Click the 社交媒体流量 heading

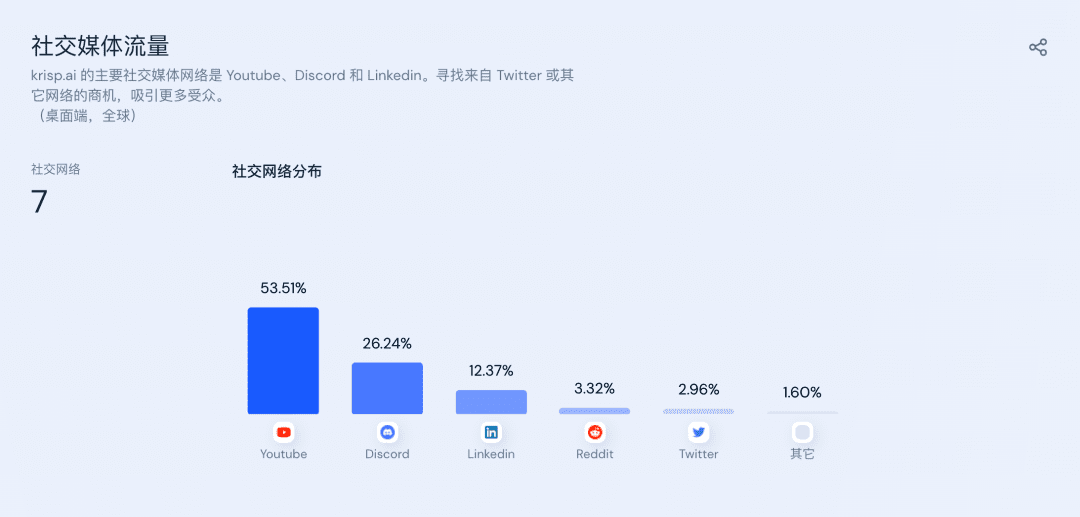(x=100, y=46)
